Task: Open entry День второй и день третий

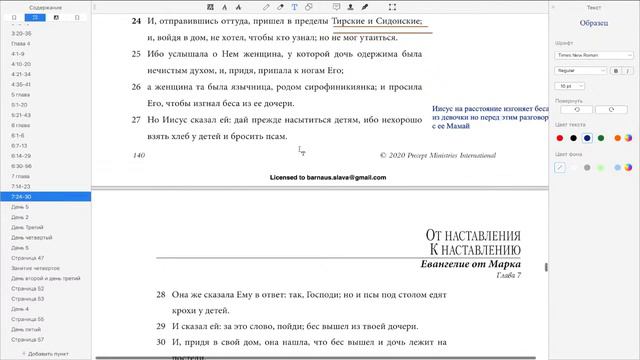Action: pyautogui.click(x=46, y=278)
